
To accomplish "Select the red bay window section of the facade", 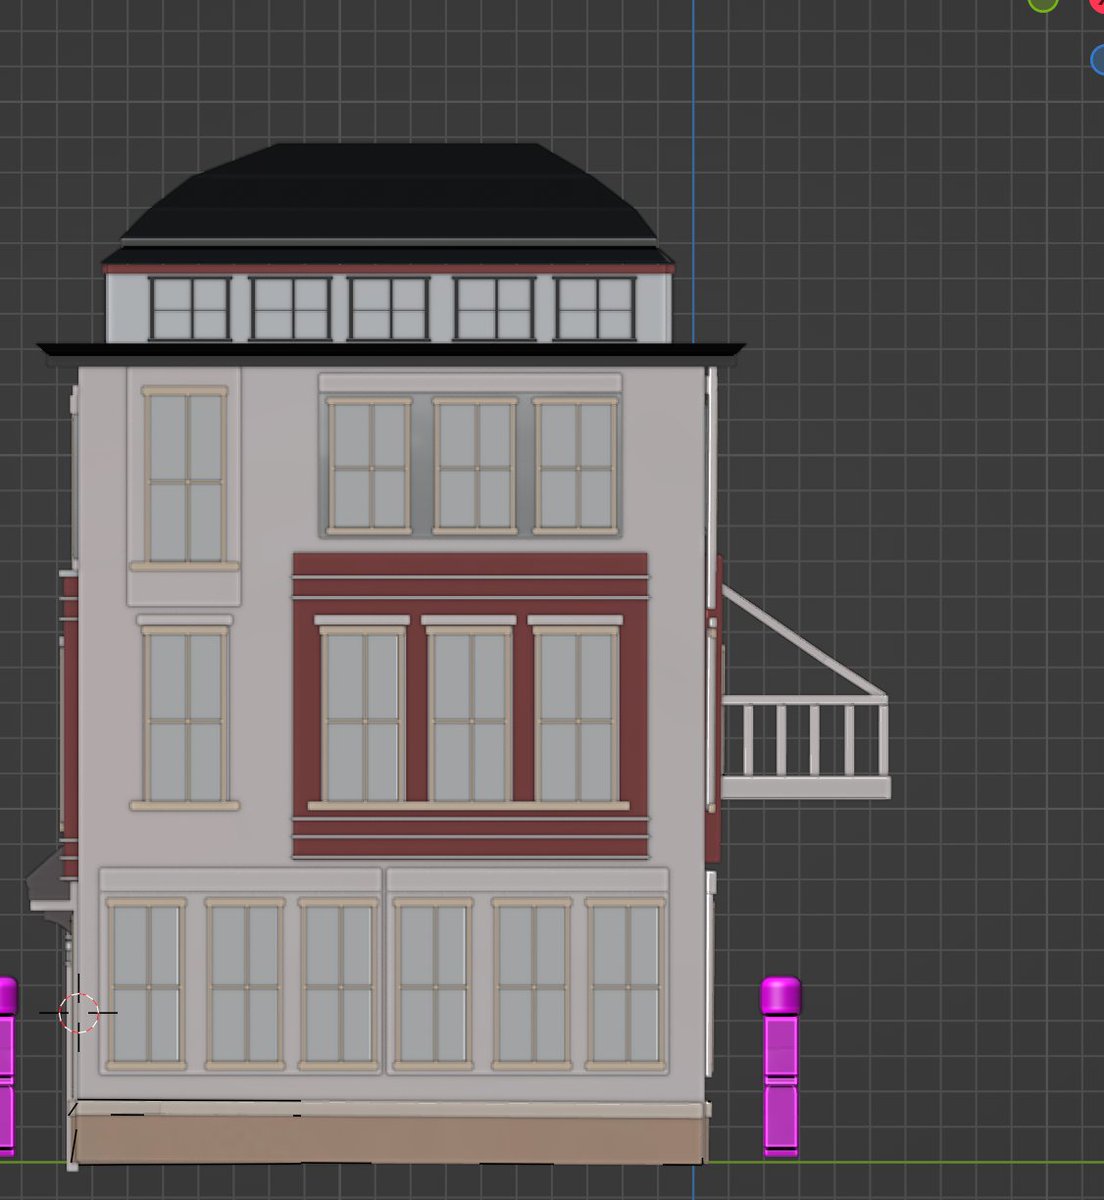I will pyautogui.click(x=470, y=706).
